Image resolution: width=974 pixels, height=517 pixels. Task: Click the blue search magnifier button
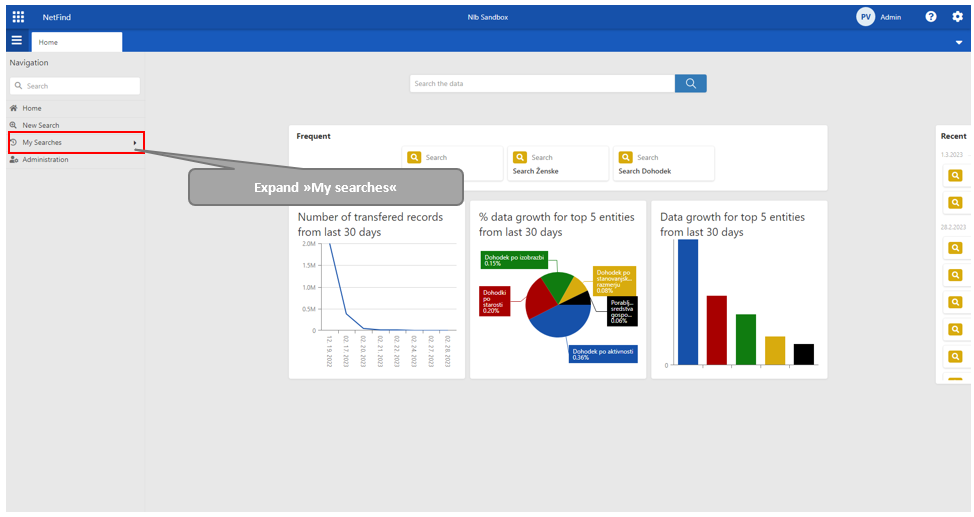(x=690, y=83)
